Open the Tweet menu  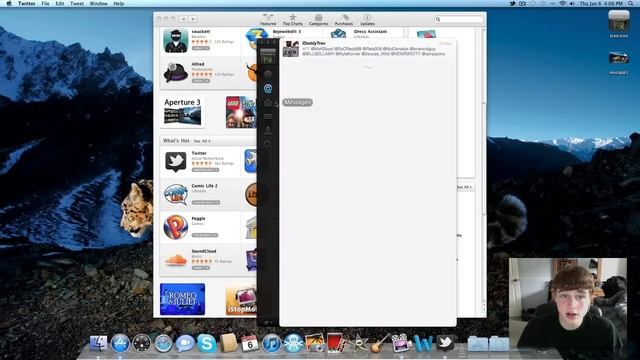tap(77, 3)
